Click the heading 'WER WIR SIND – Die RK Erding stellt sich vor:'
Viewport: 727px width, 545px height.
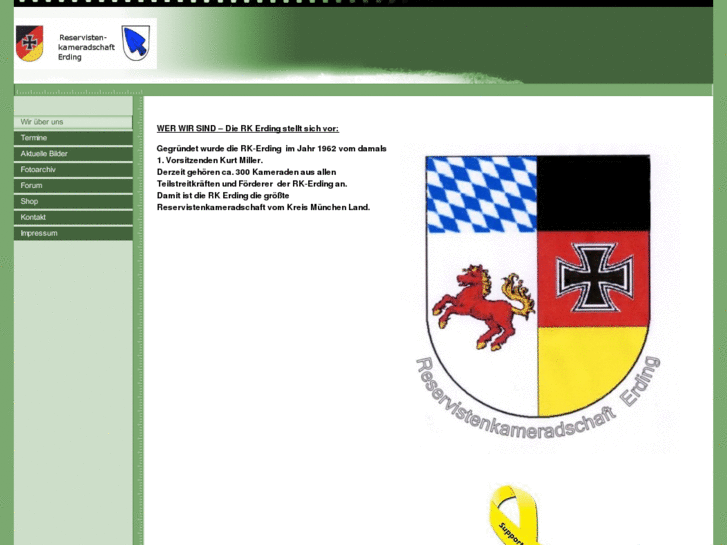pyautogui.click(x=248, y=128)
